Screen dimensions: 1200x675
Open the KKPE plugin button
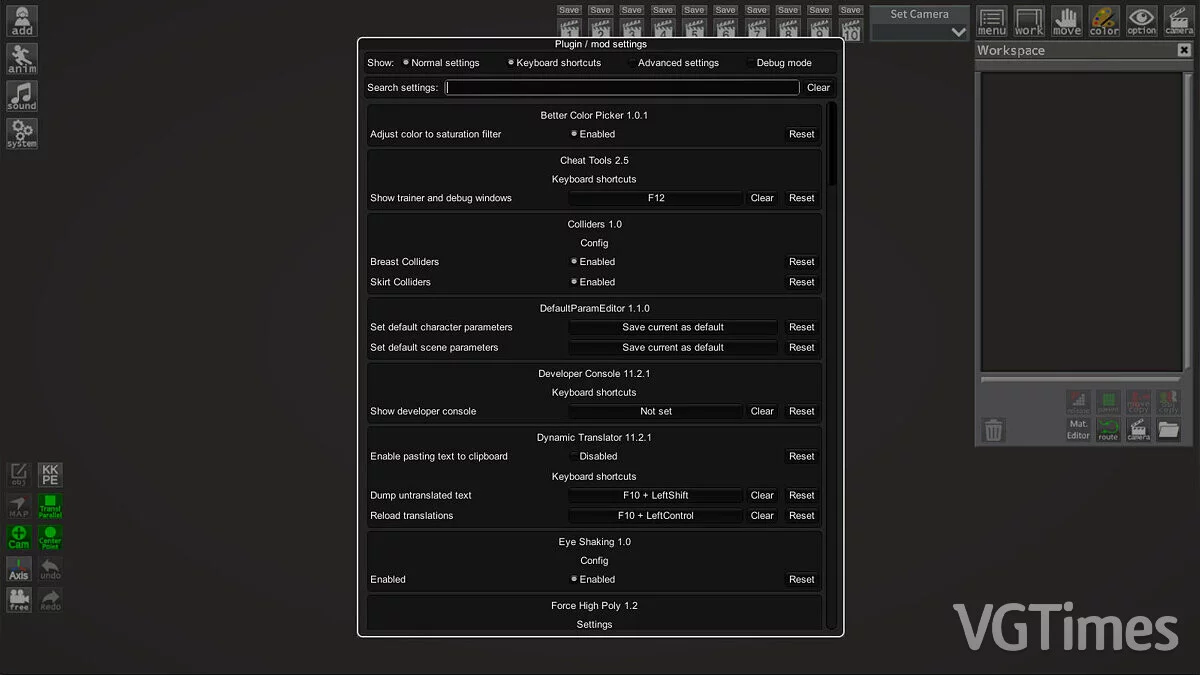coord(50,474)
